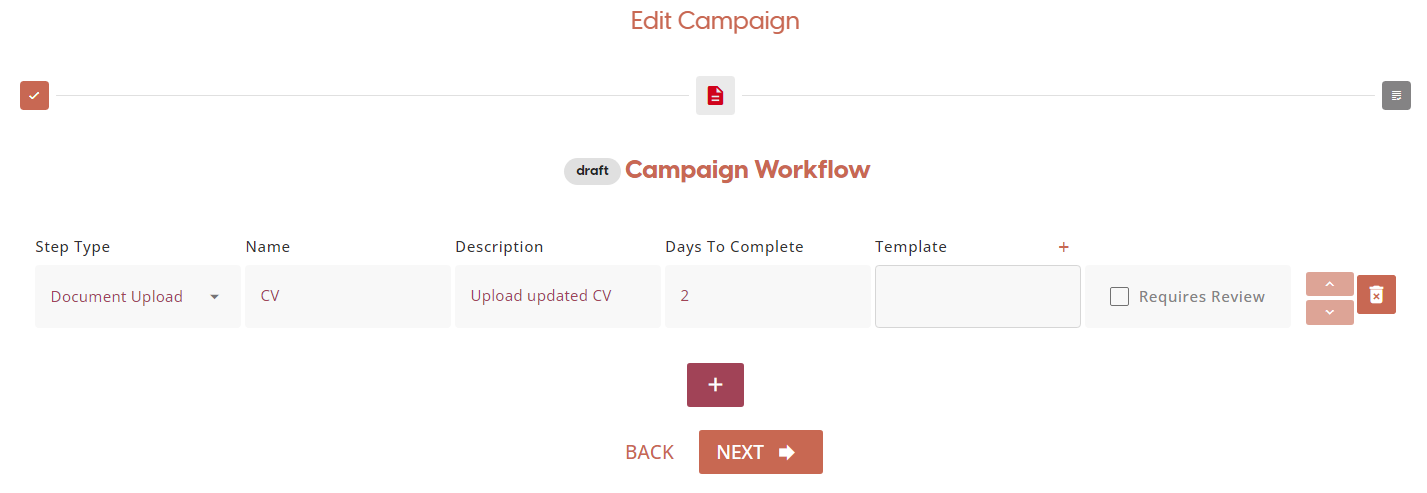Enable the Requires Review checkbox
The width and height of the screenshot is (1427, 493).
coord(1120,297)
